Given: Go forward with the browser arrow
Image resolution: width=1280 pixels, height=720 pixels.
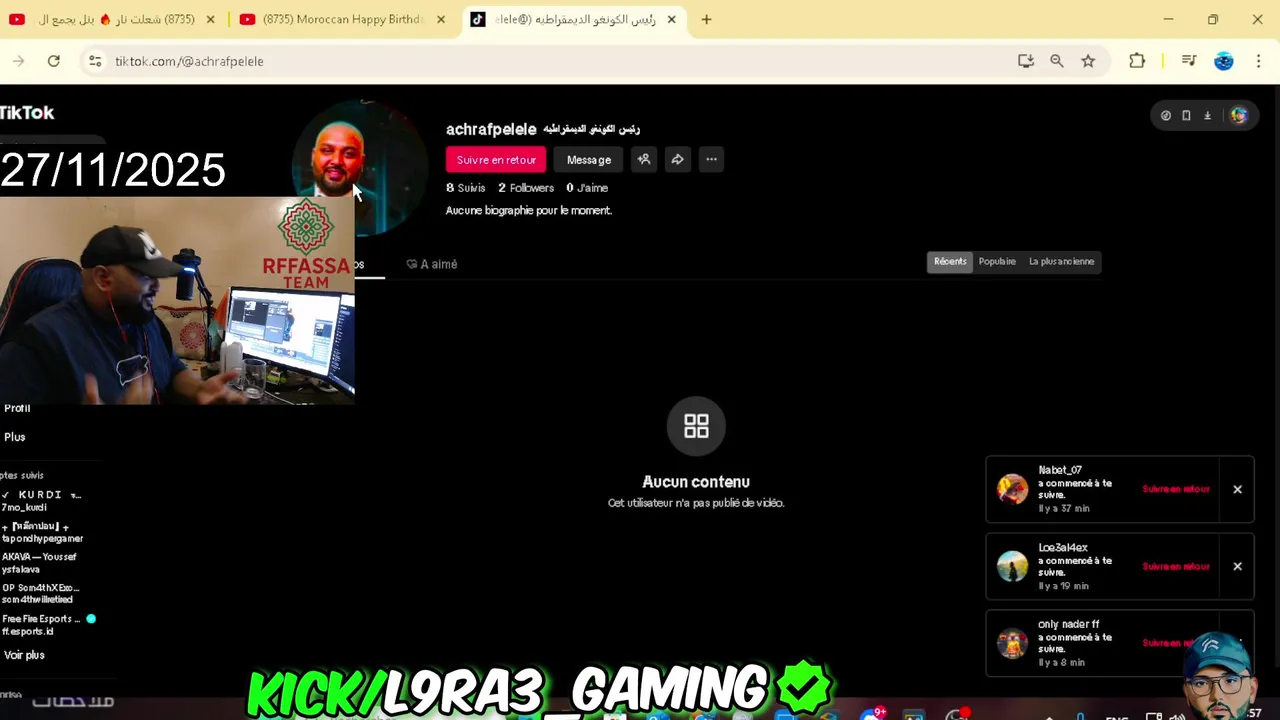Looking at the screenshot, I should 18,61.
